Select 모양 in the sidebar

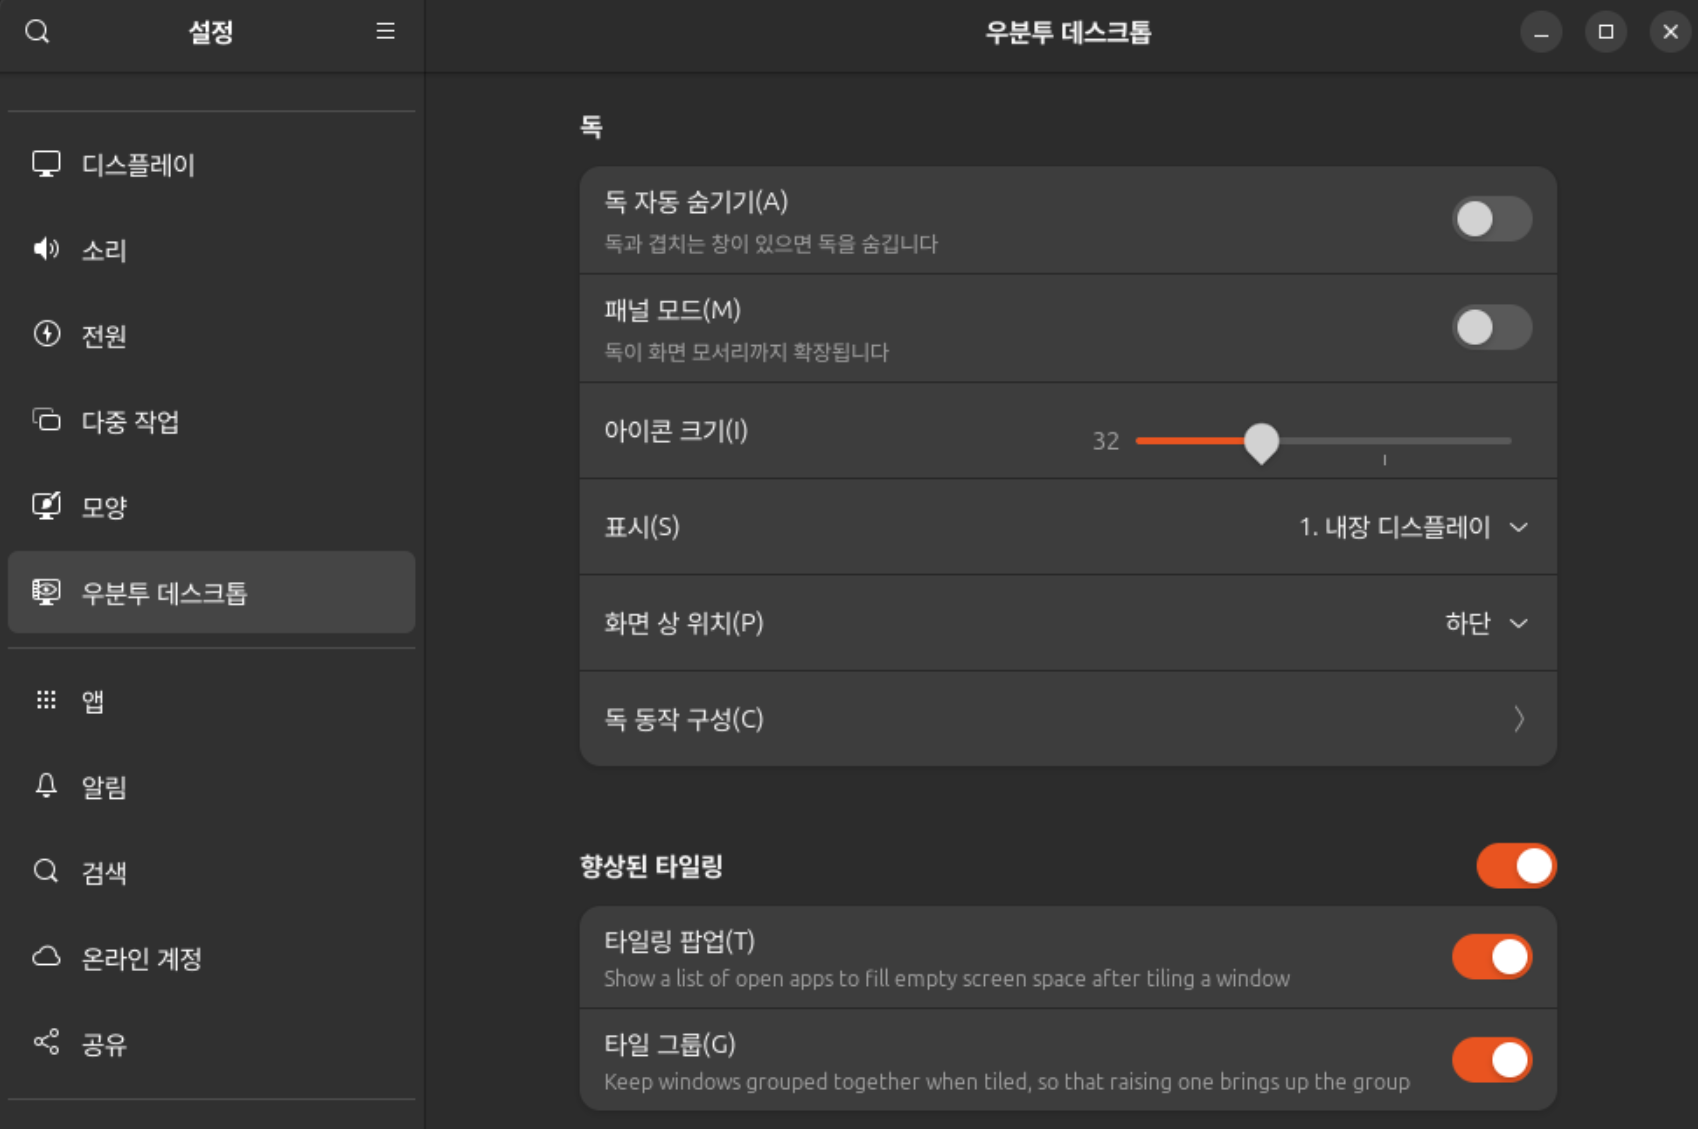click(211, 506)
